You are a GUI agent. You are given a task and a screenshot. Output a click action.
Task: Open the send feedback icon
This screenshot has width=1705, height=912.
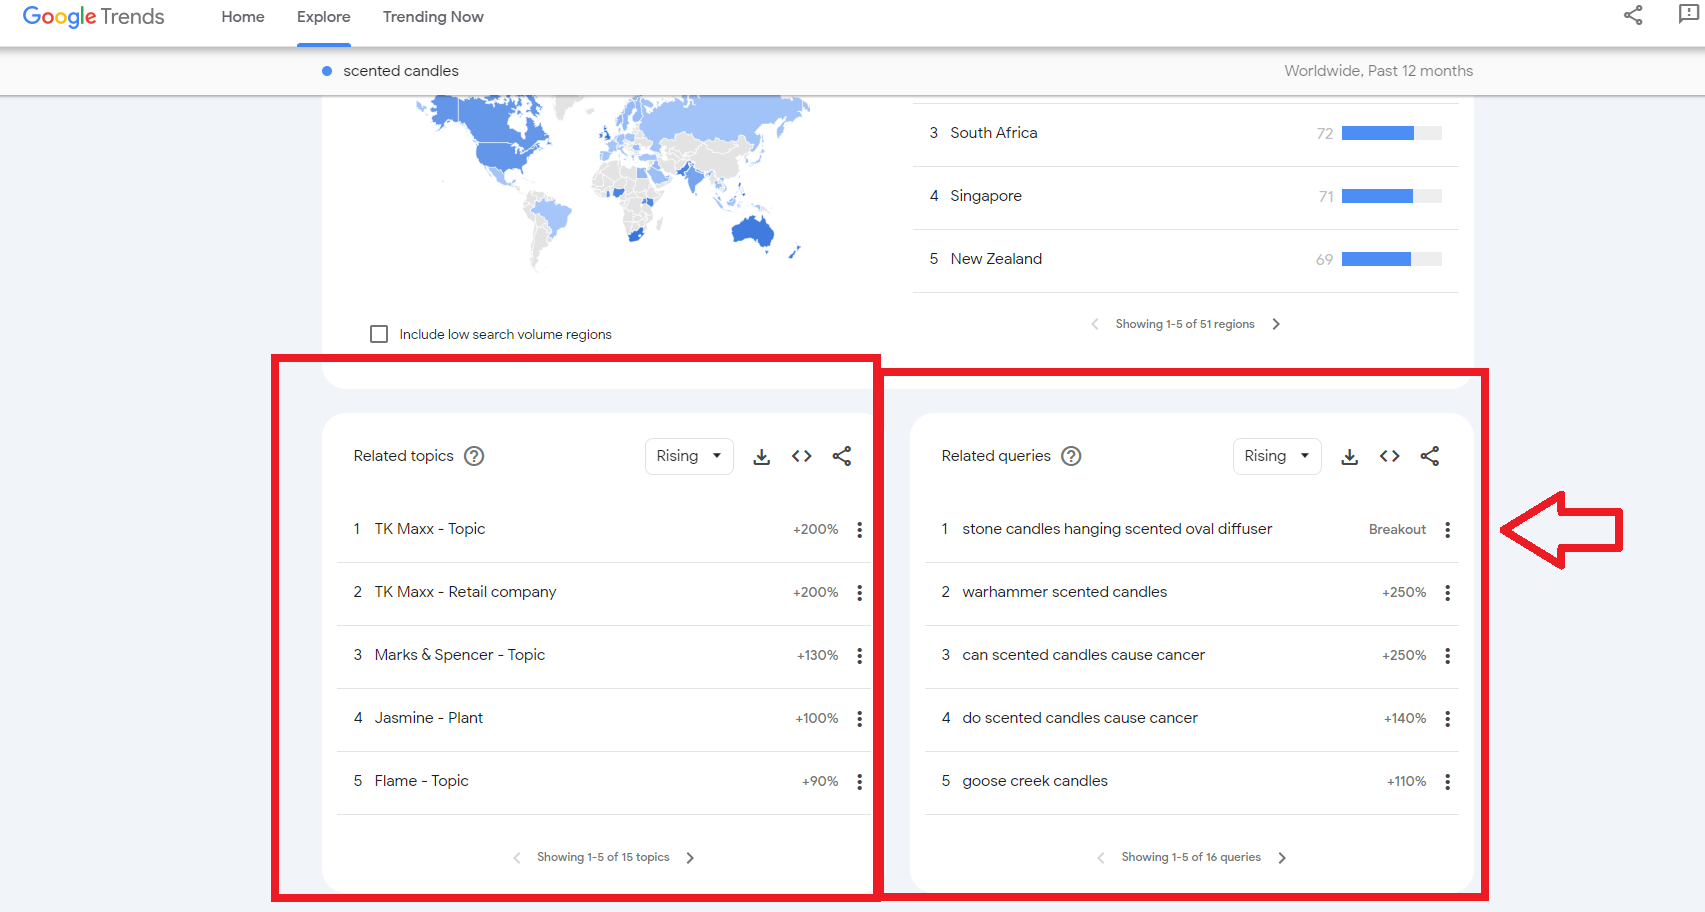tap(1688, 14)
